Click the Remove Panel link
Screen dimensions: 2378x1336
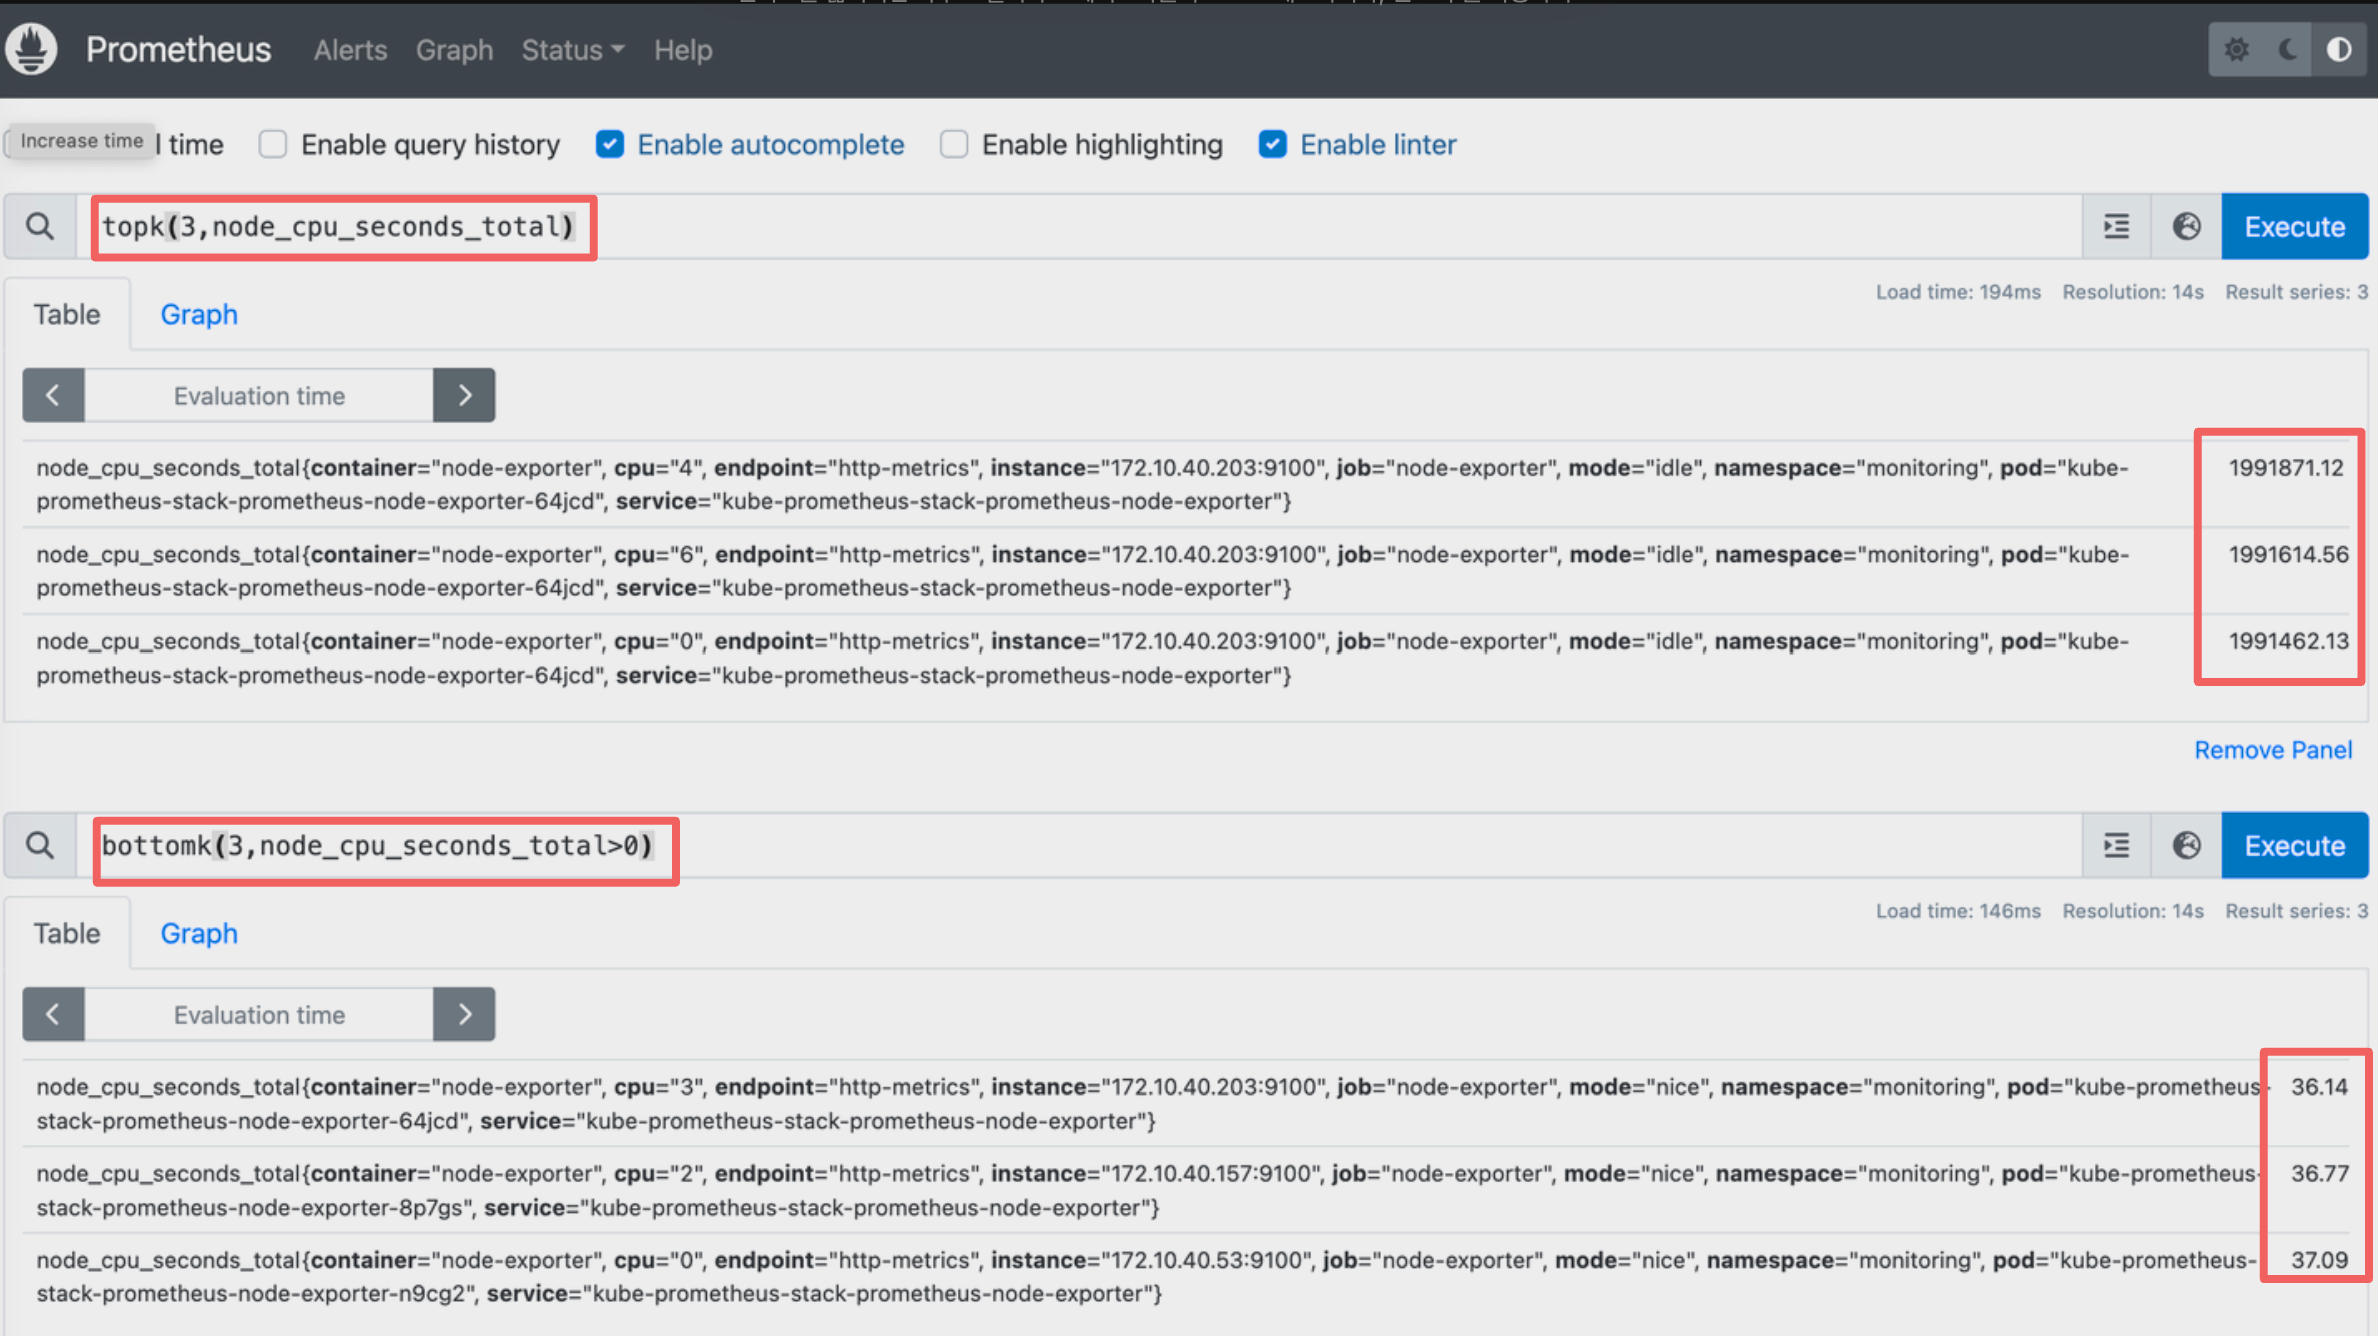coord(2272,750)
